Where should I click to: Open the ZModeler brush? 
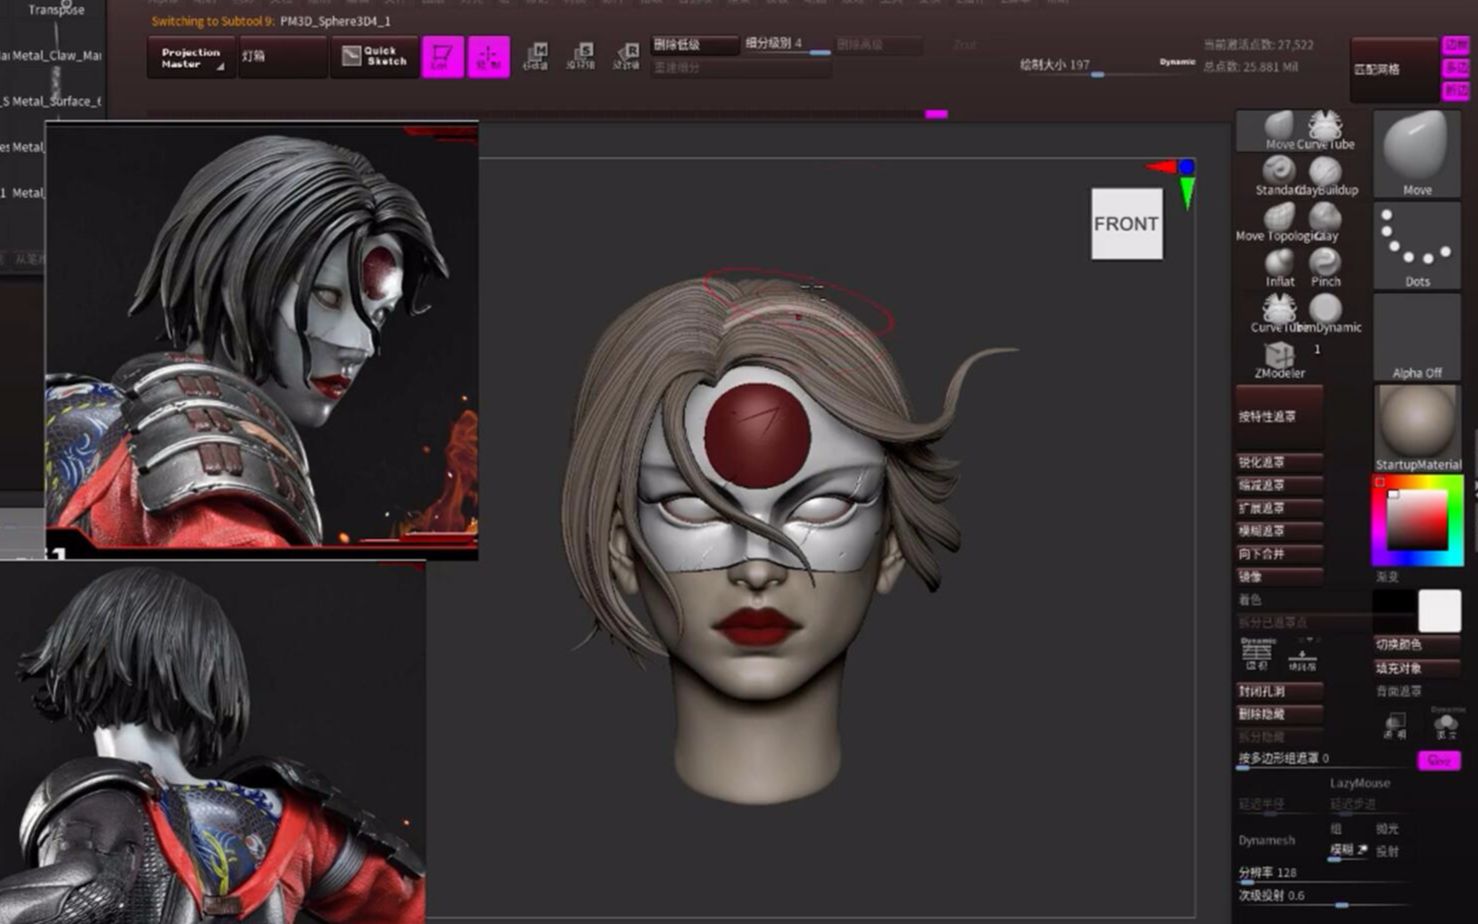1280,352
